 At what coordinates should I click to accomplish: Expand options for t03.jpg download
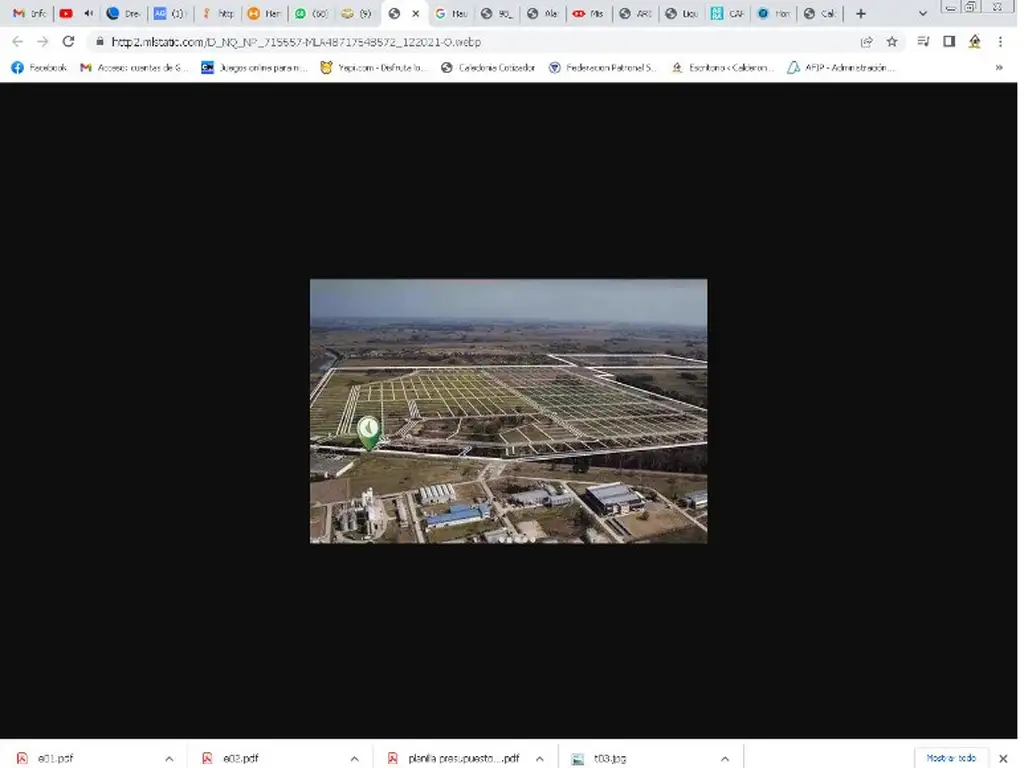pos(725,759)
